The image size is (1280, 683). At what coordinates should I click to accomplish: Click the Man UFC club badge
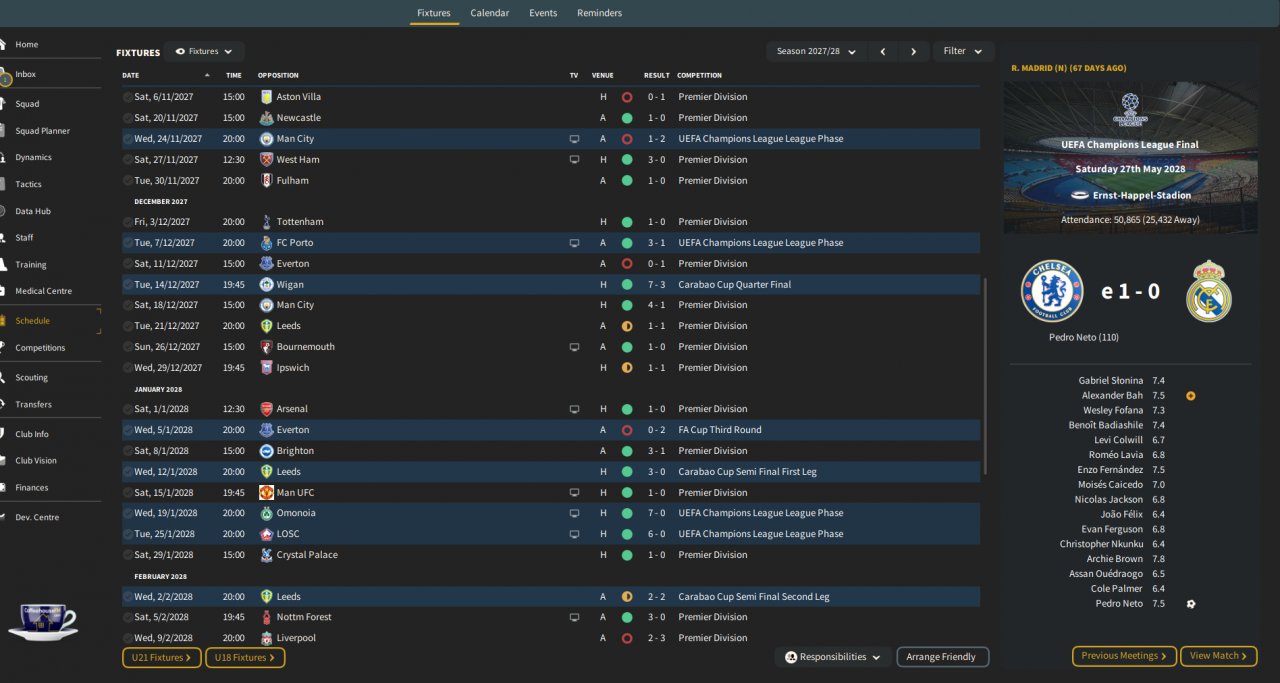(x=266, y=493)
